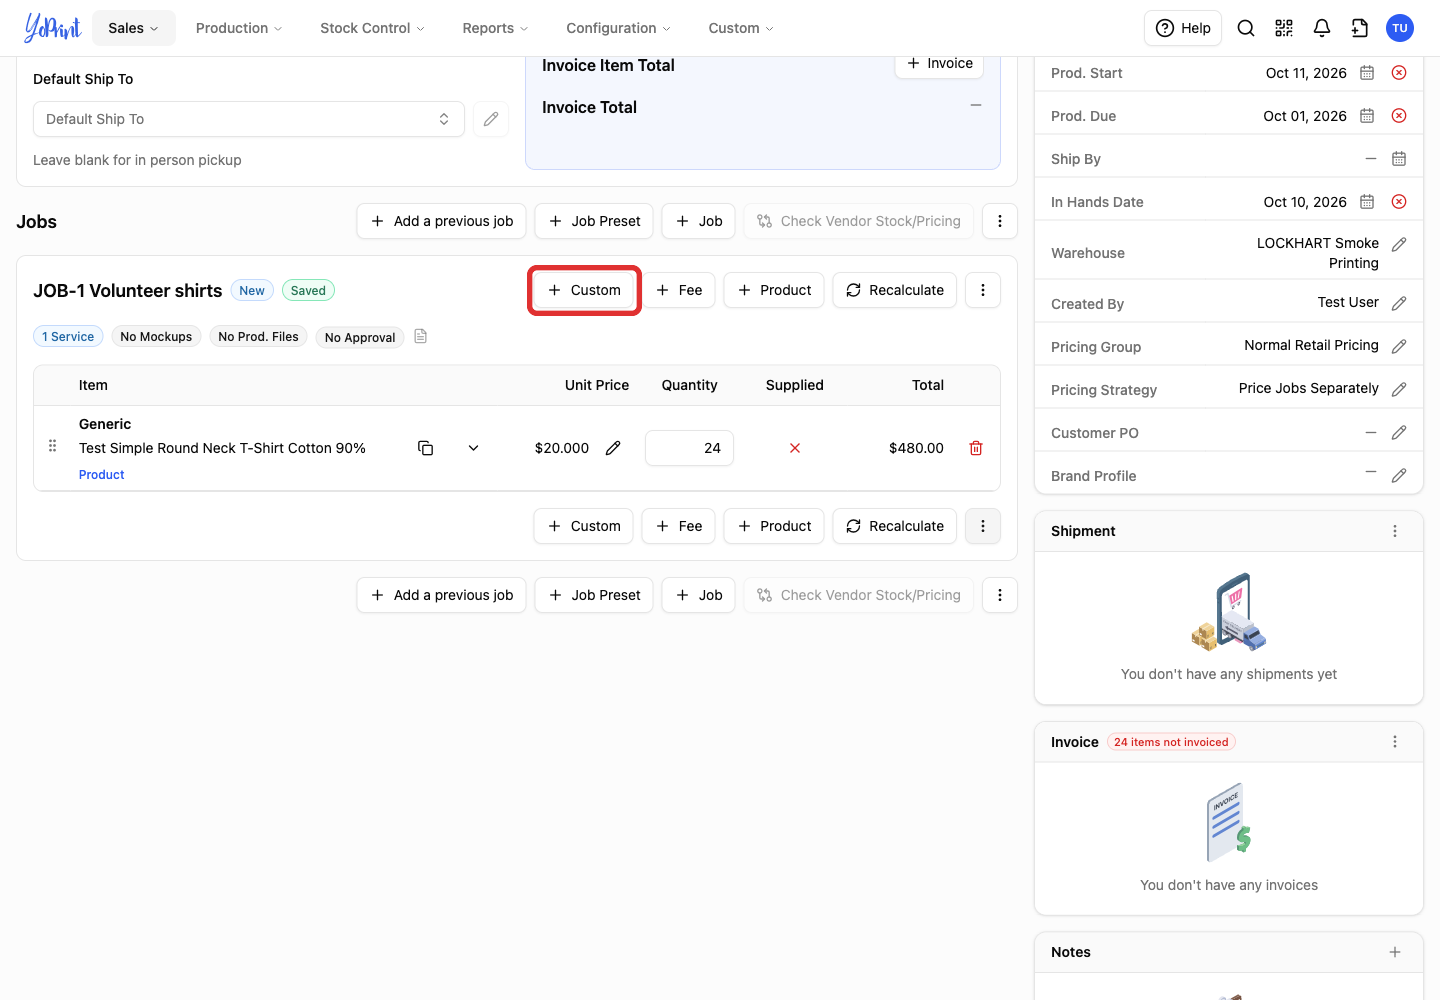Open the search magnifier icon in header

point(1246,28)
